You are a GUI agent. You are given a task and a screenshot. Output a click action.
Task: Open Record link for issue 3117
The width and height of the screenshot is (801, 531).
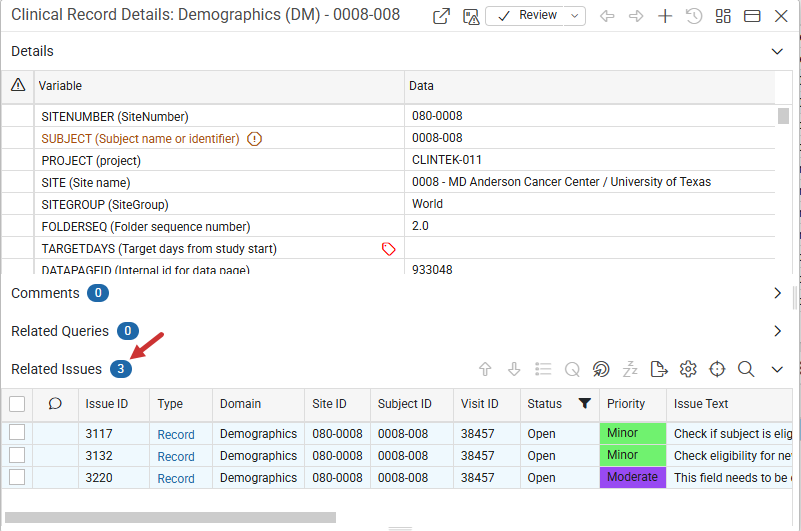(176, 434)
